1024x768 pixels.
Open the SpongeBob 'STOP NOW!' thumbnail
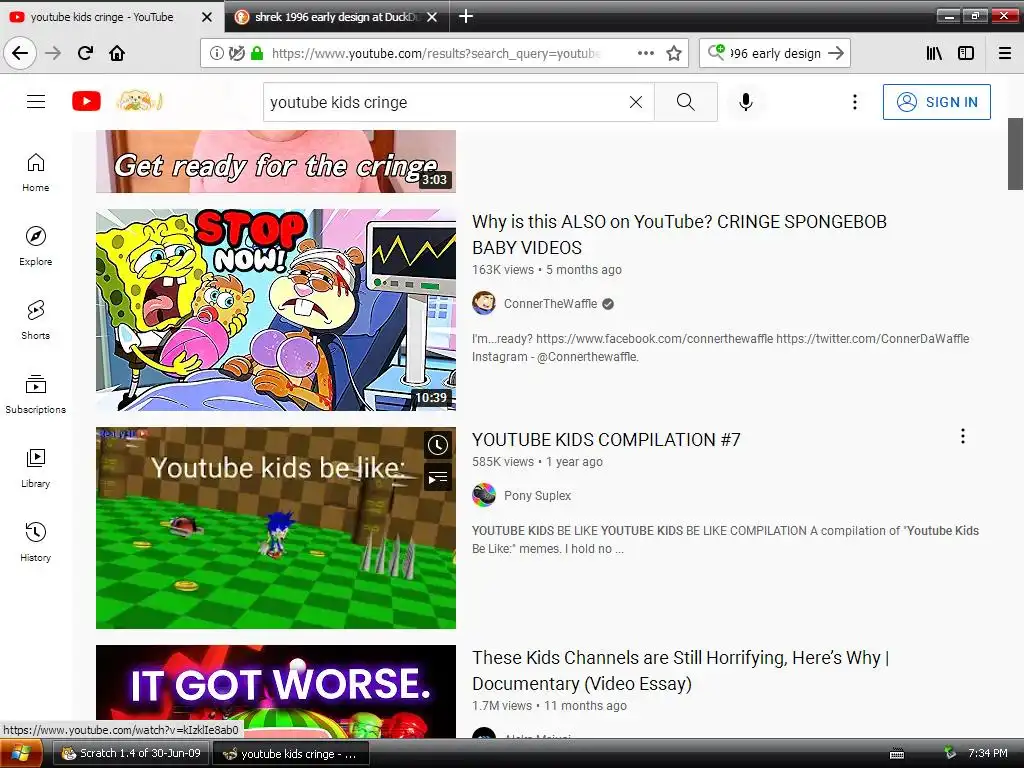276,310
